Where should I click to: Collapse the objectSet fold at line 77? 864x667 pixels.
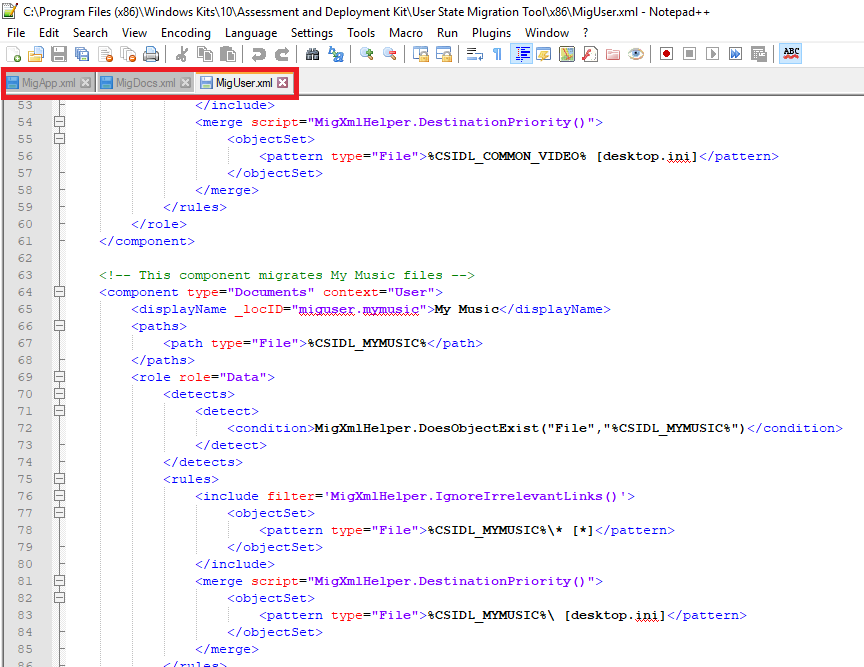(x=60, y=513)
